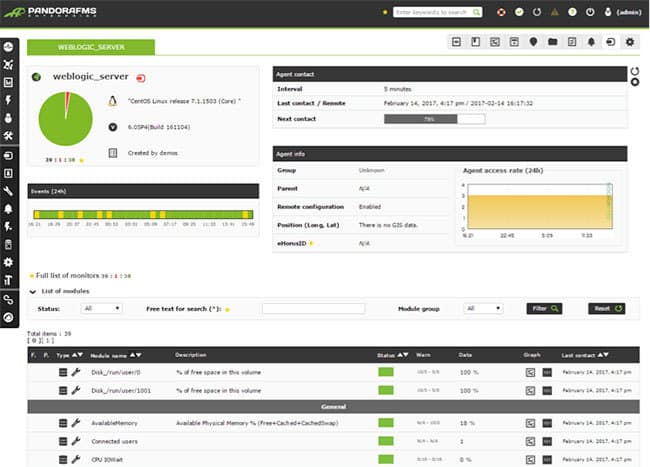This screenshot has width=650, height=467.
Task: Click the sidebar download-box icon
Action: click(8, 173)
